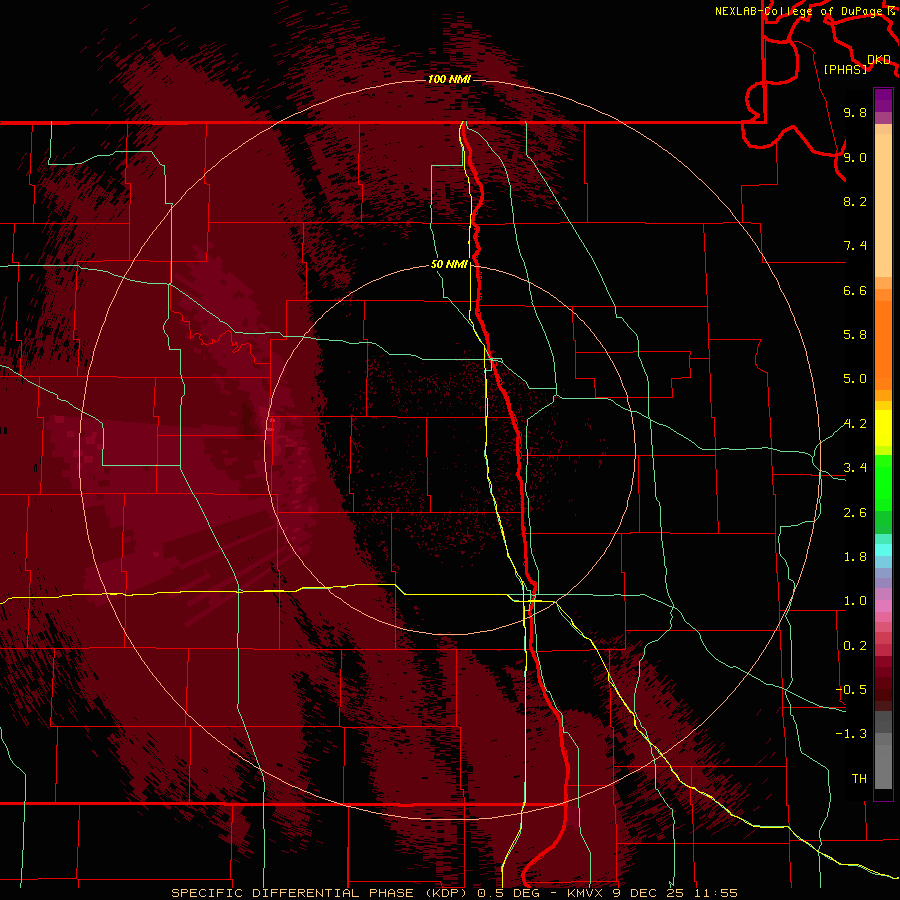Image resolution: width=900 pixels, height=900 pixels.
Task: Click the 1.8 legend value
Action: (x=855, y=557)
